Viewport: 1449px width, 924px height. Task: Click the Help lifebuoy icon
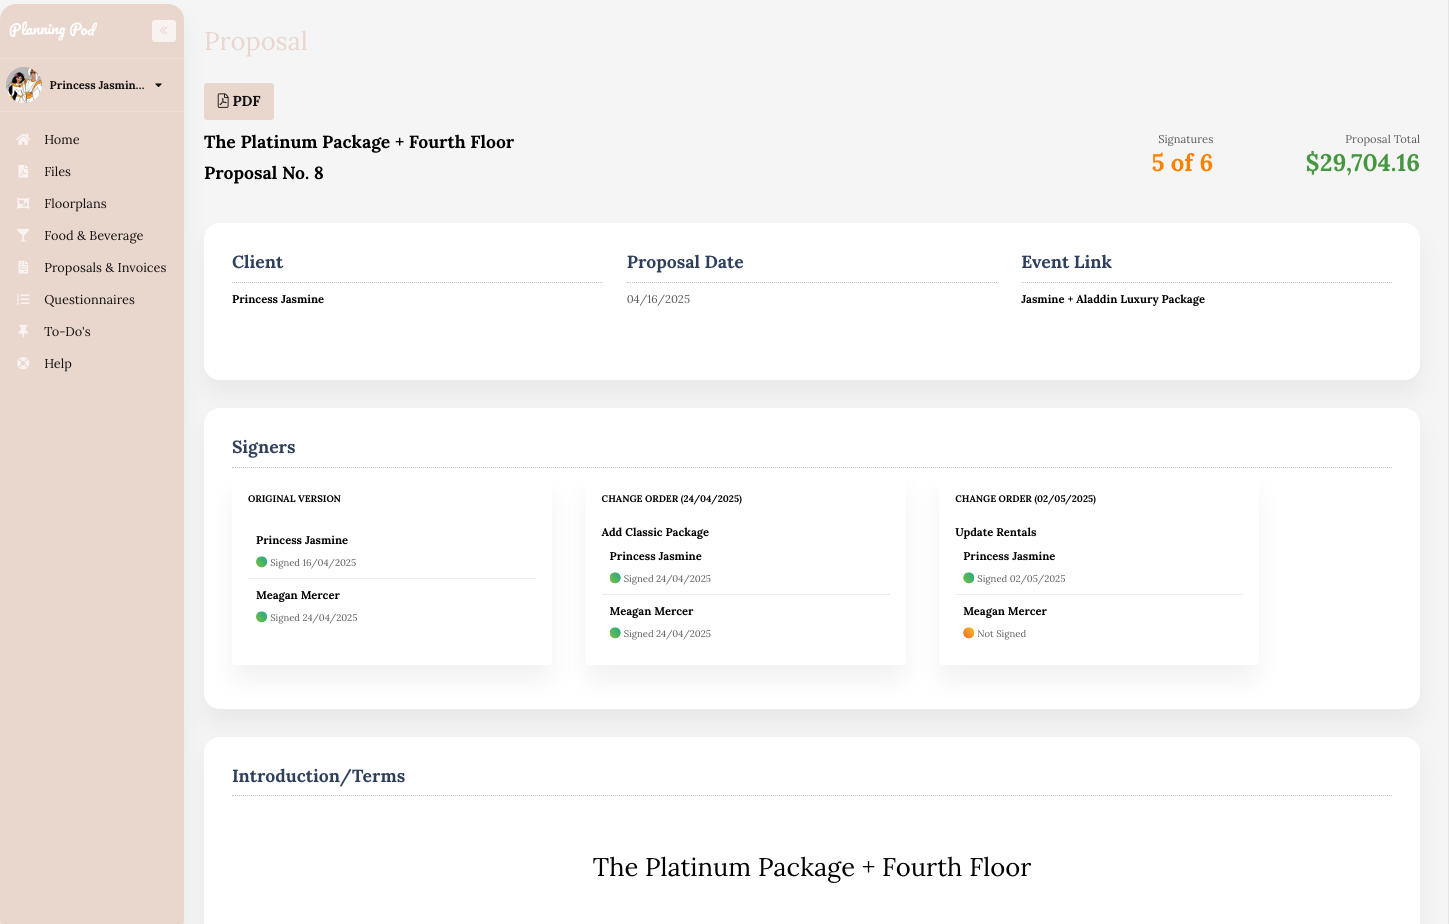pos(23,364)
